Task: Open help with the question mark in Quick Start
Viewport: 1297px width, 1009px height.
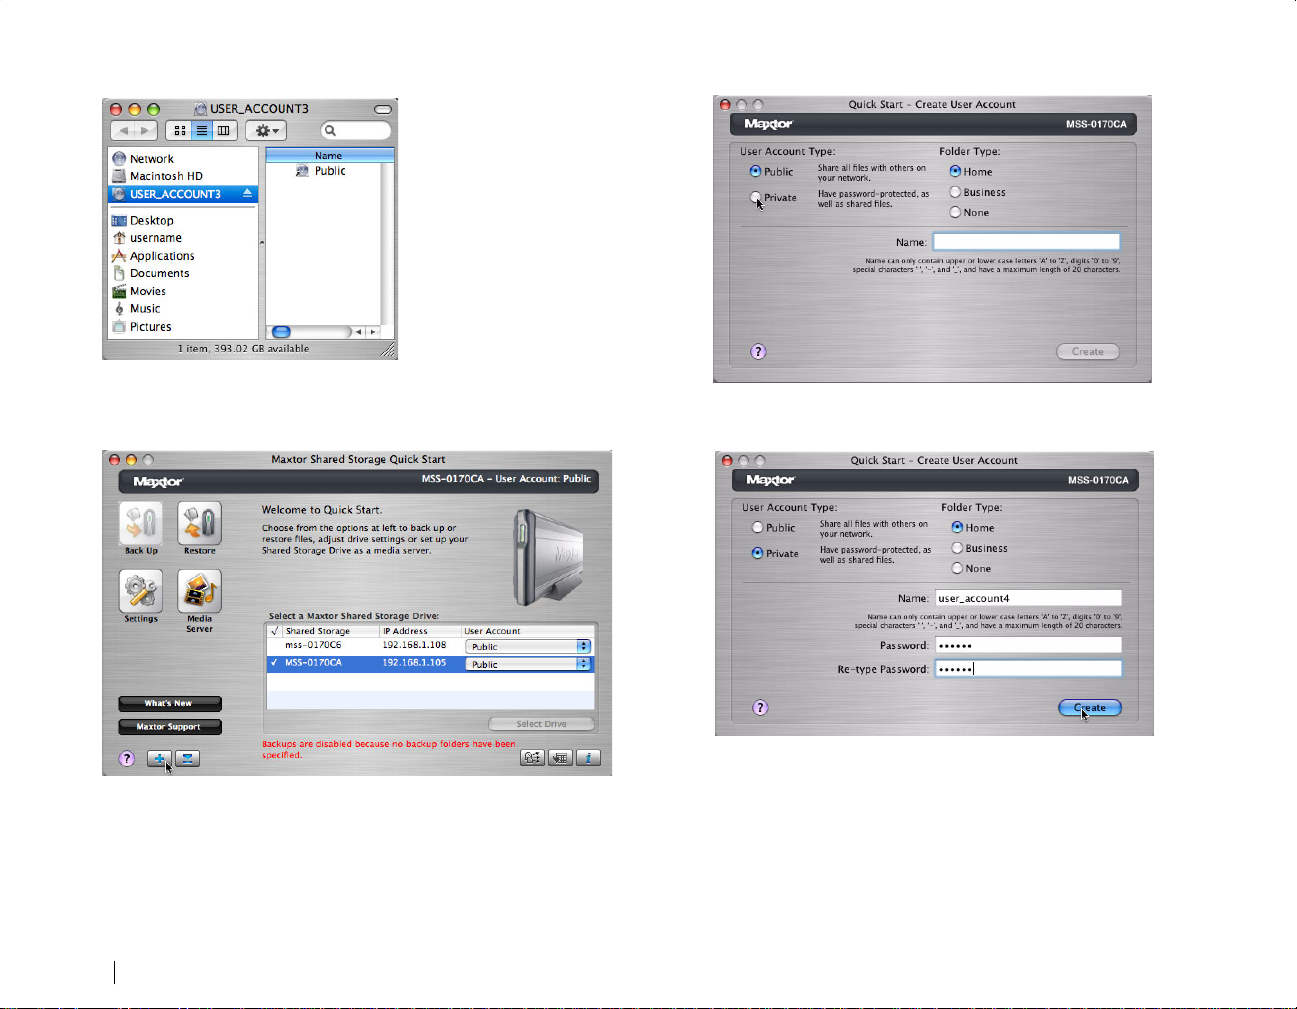Action: (x=127, y=759)
